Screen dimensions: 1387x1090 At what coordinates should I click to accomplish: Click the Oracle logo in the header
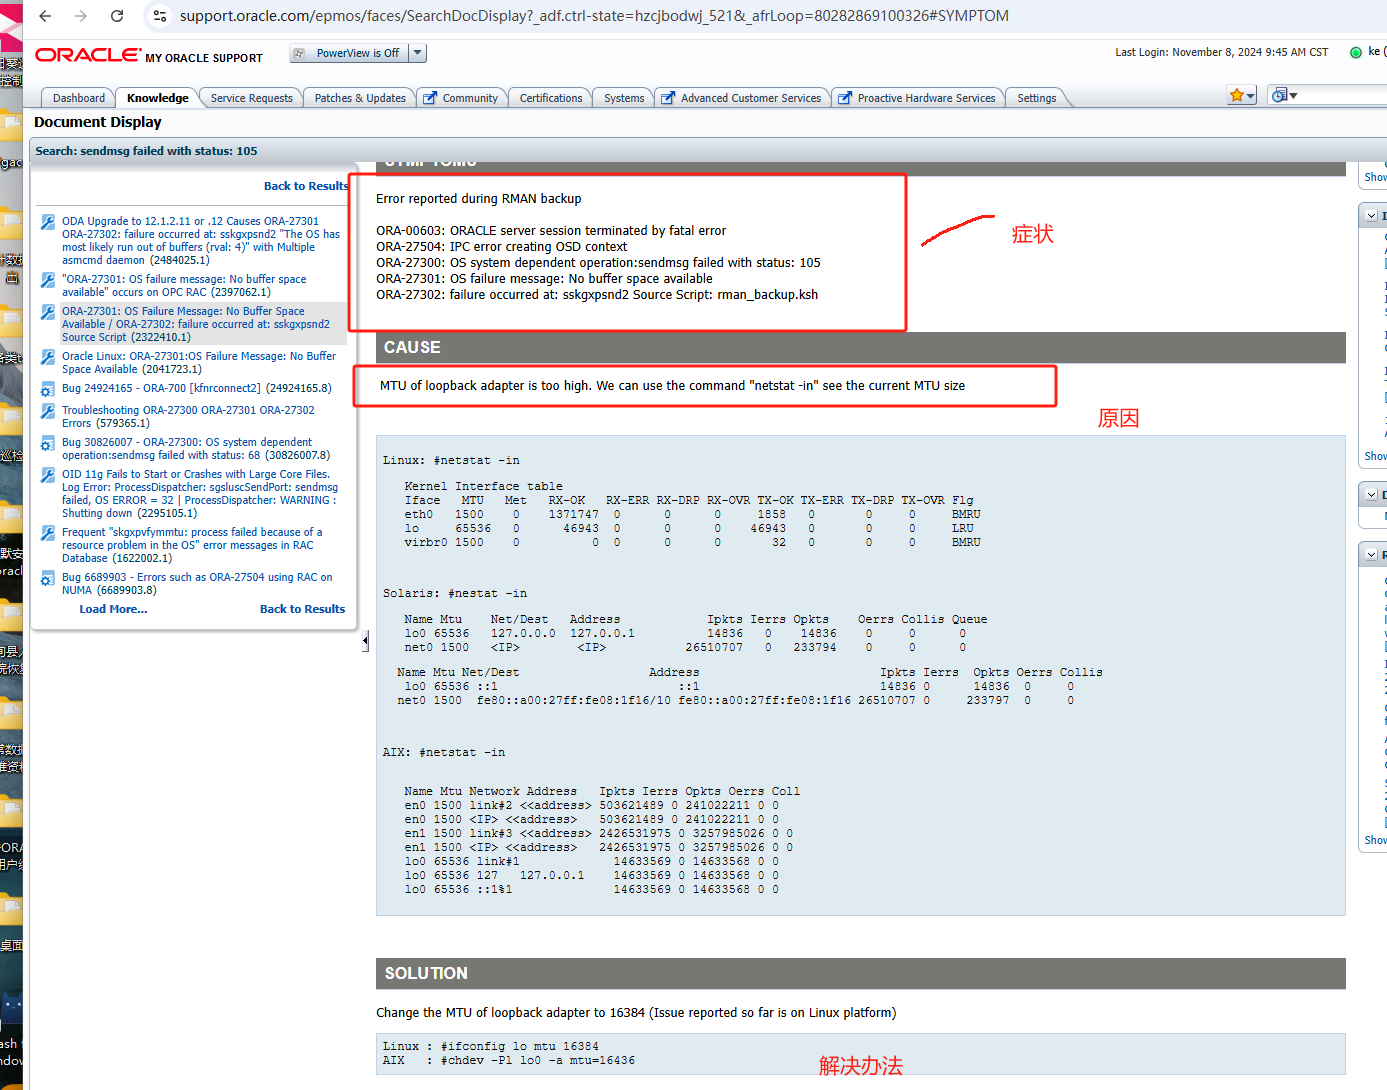[x=88, y=55]
